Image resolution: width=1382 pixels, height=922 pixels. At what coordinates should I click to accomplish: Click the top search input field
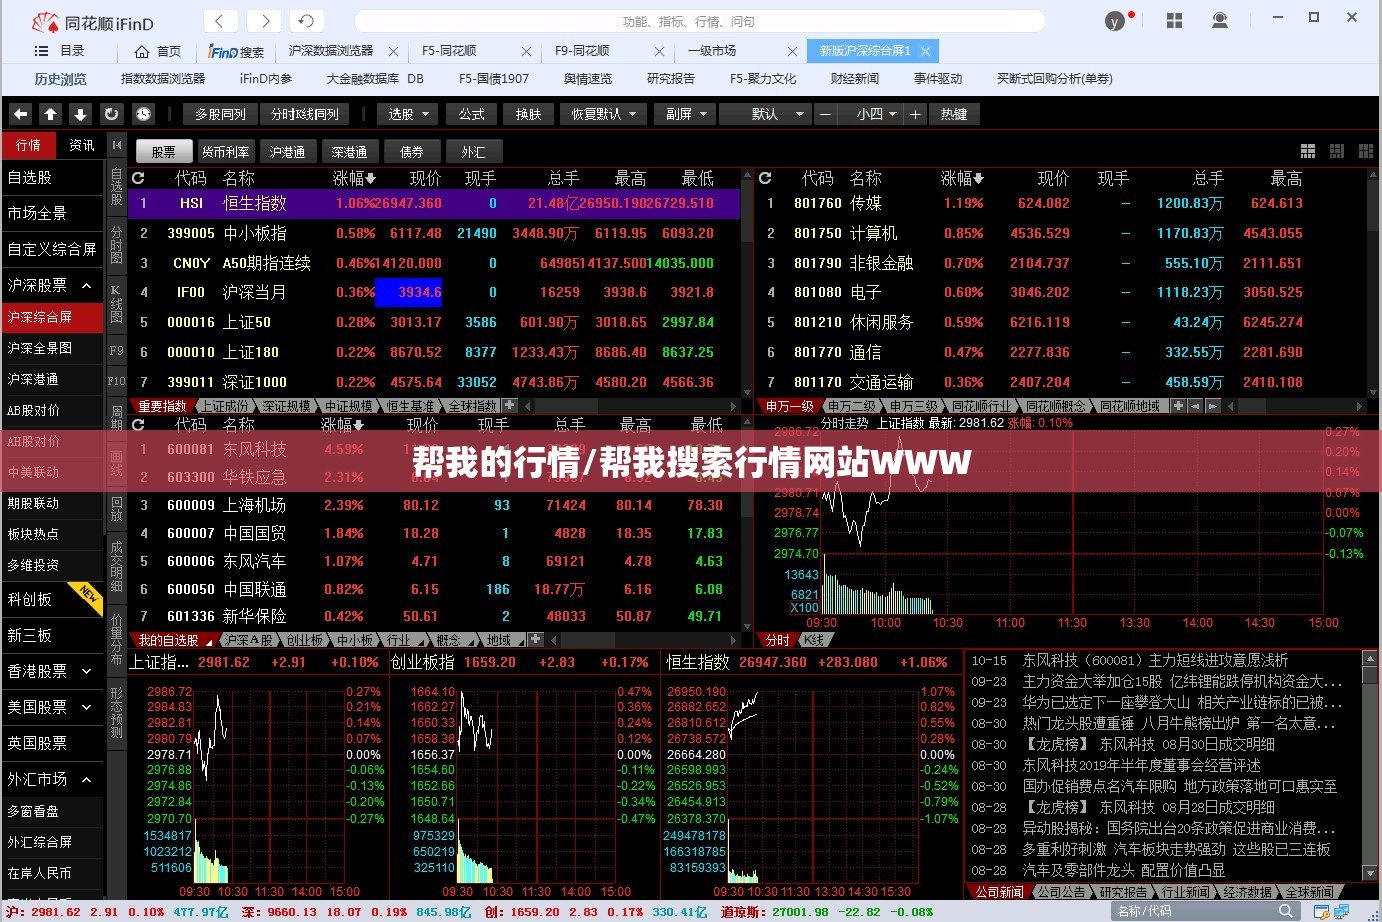pos(700,21)
